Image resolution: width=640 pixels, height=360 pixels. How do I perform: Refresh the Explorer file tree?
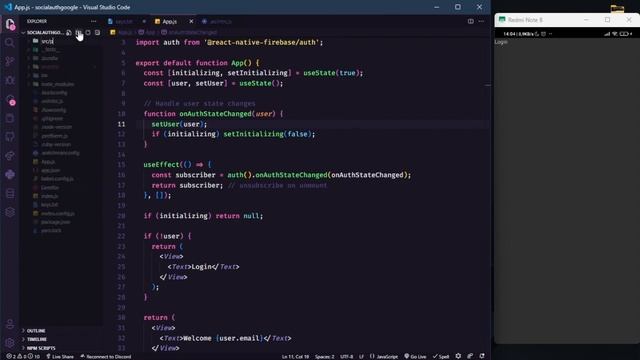[x=88, y=32]
